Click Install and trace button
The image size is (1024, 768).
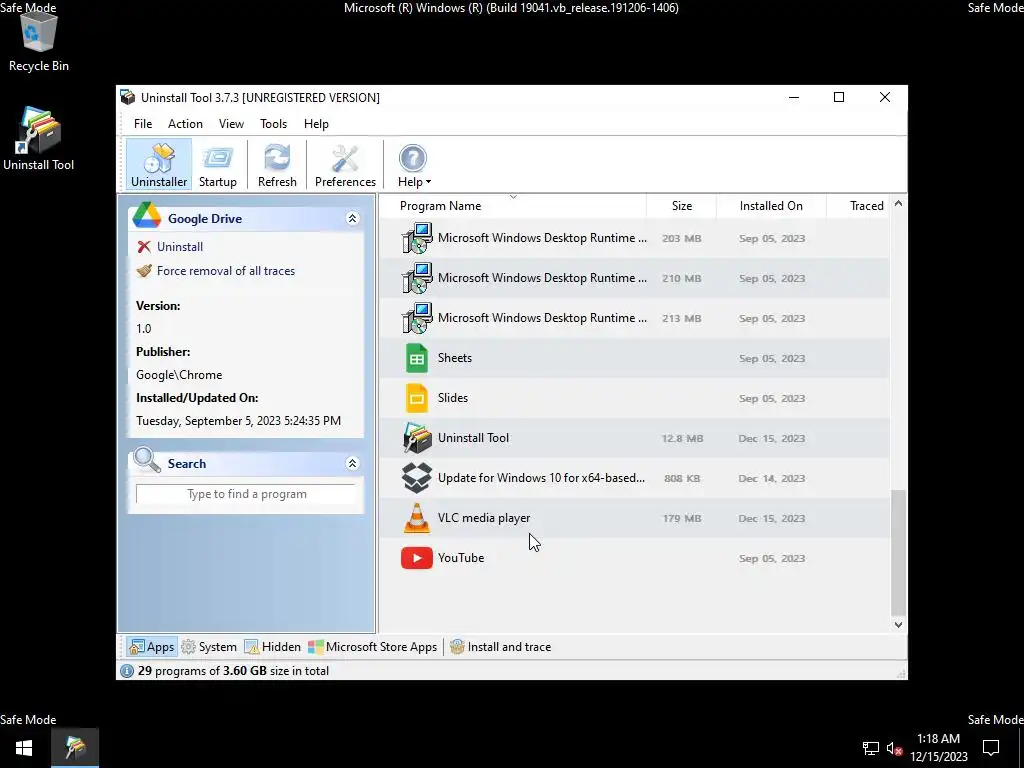pos(500,647)
